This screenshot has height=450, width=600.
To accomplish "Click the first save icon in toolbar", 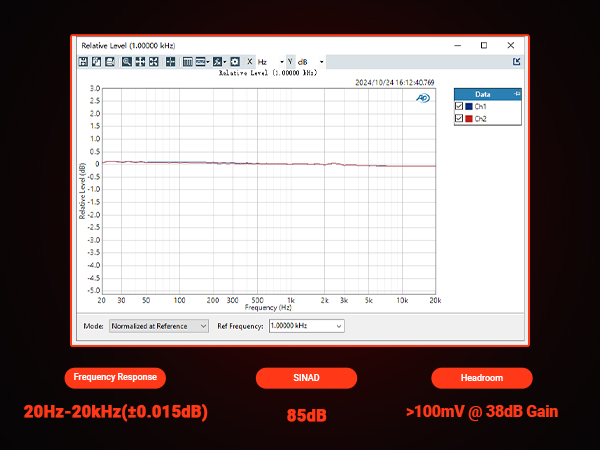I will (x=84, y=62).
